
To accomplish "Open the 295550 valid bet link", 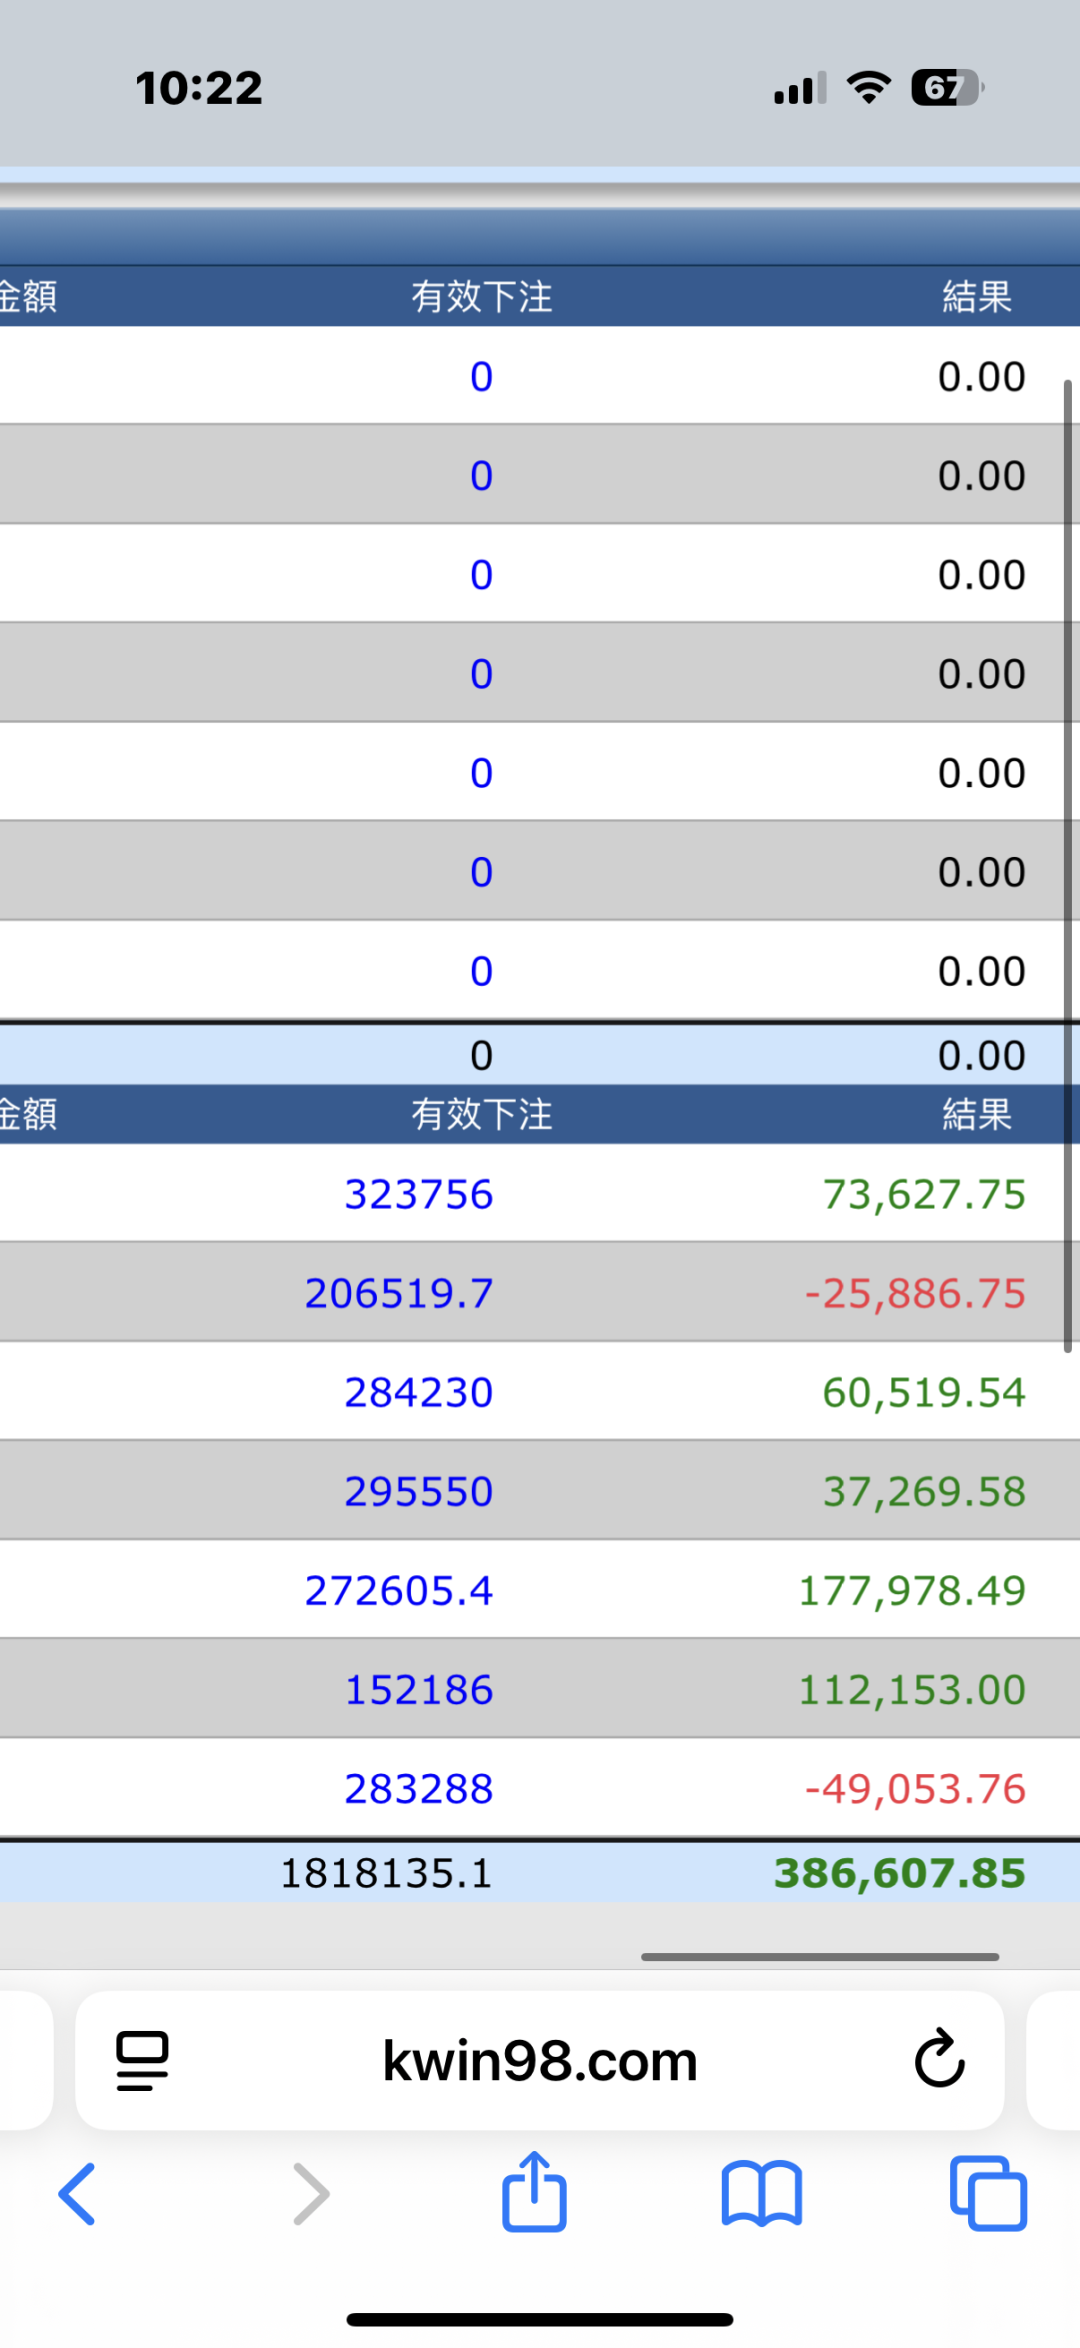I will 419,1491.
